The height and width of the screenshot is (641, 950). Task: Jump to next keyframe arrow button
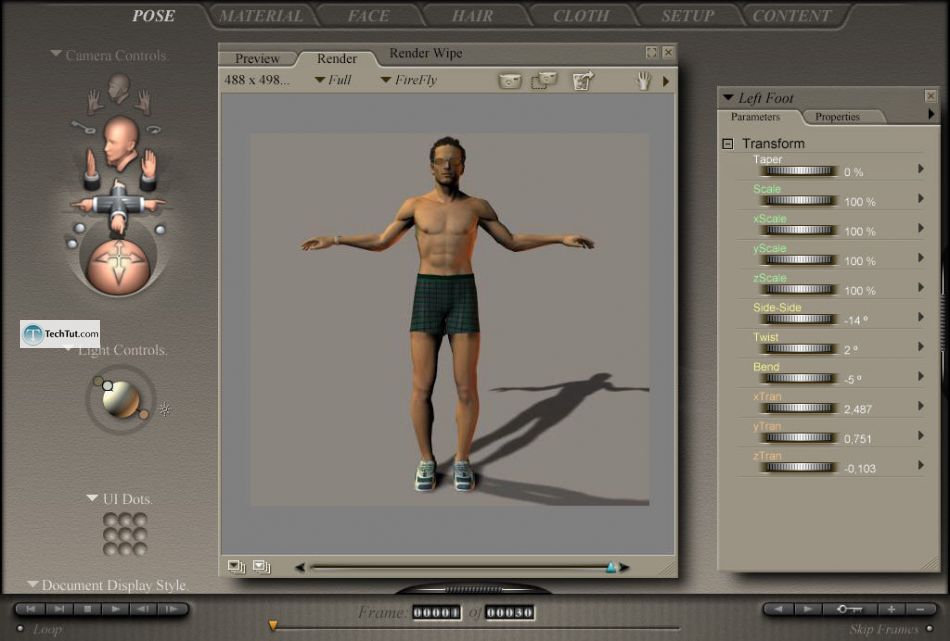point(808,609)
